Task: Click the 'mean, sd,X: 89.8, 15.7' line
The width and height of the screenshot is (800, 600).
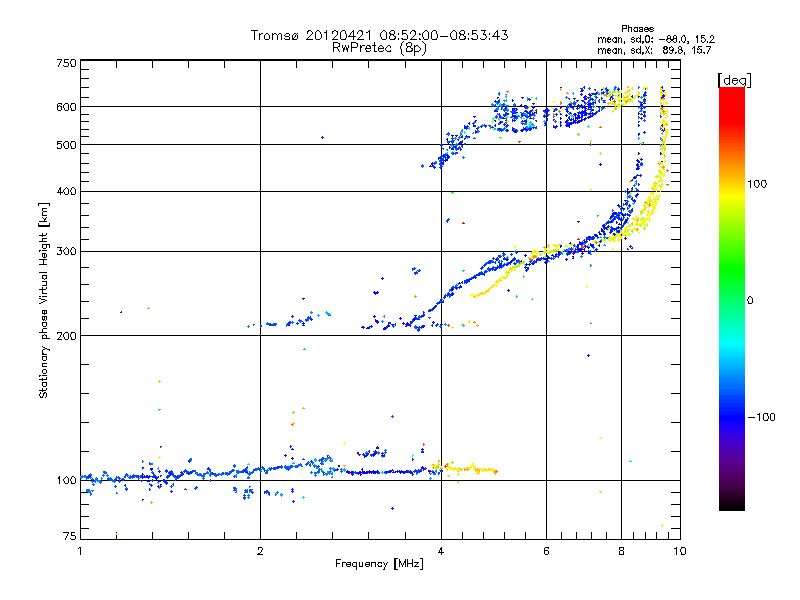Action: tap(654, 50)
